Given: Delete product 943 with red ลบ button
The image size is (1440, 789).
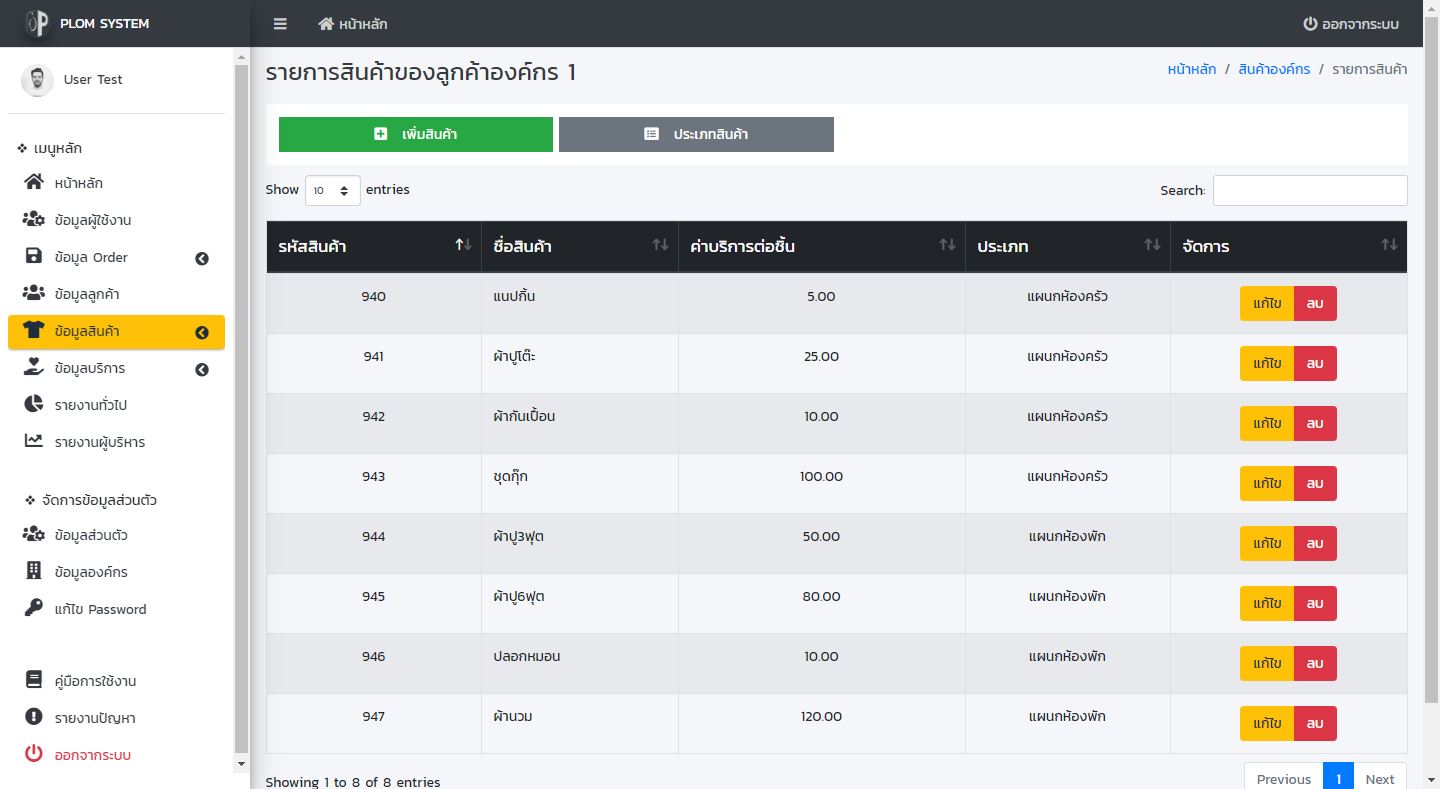Looking at the screenshot, I should point(1315,483).
